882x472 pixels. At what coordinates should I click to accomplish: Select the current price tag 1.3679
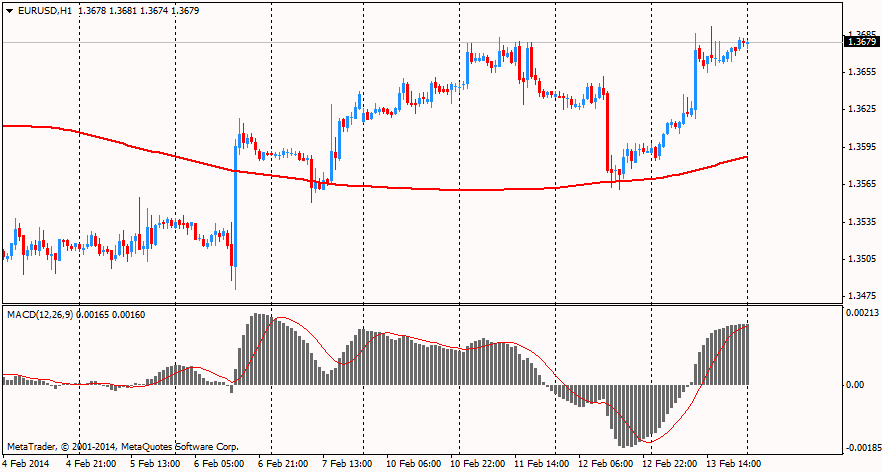(861, 41)
